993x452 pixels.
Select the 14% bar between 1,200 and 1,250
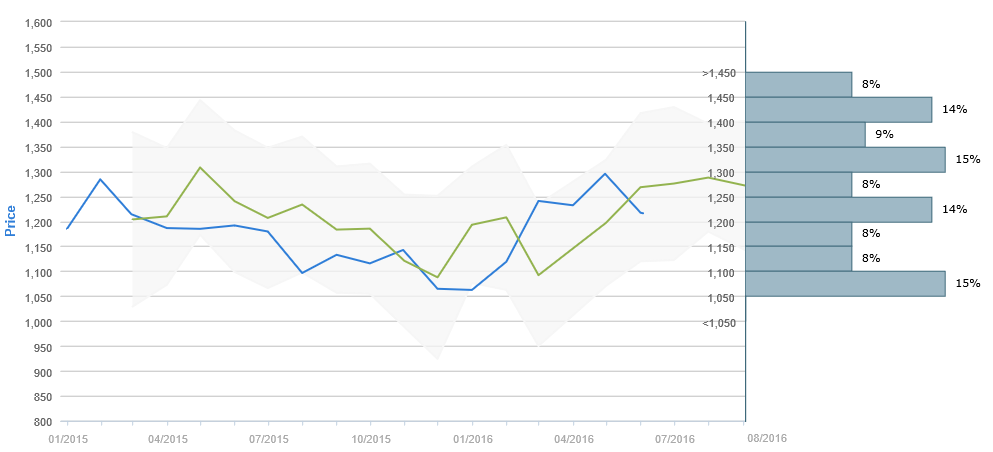pyautogui.click(x=838, y=209)
